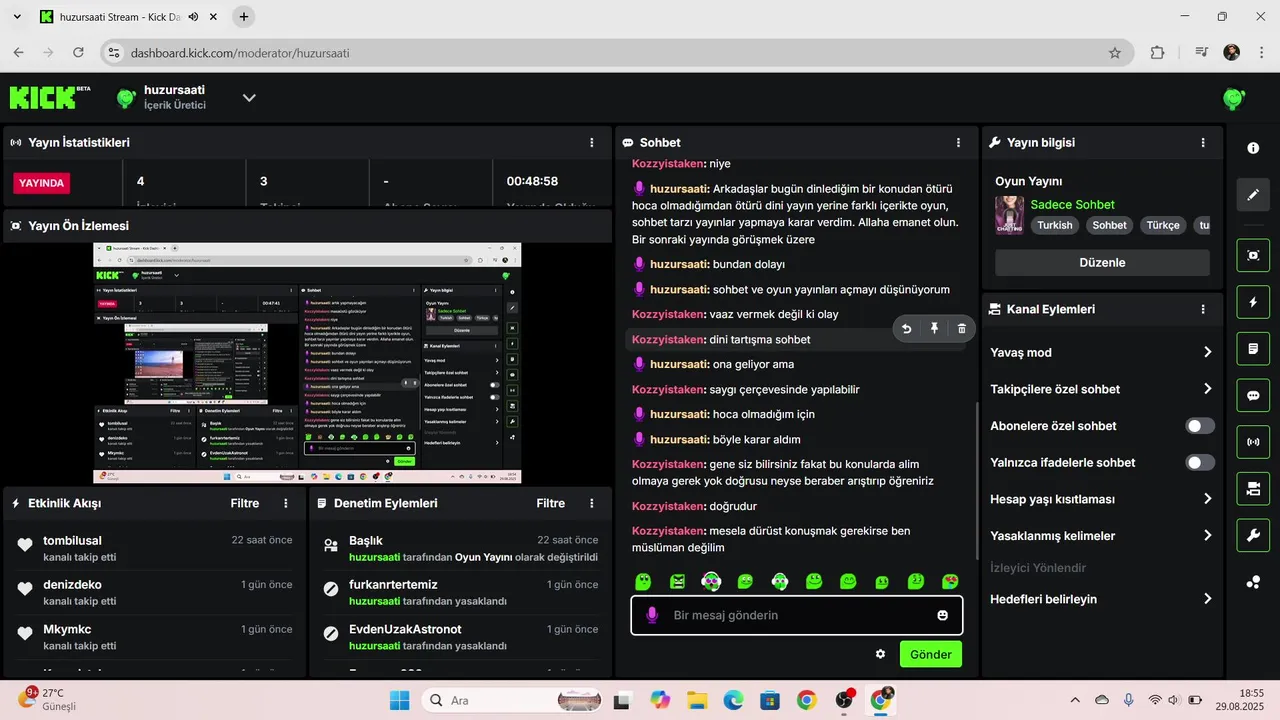Delete the hovered chat message with the trash icon
Screen dimensions: 1280x720
pos(962,328)
